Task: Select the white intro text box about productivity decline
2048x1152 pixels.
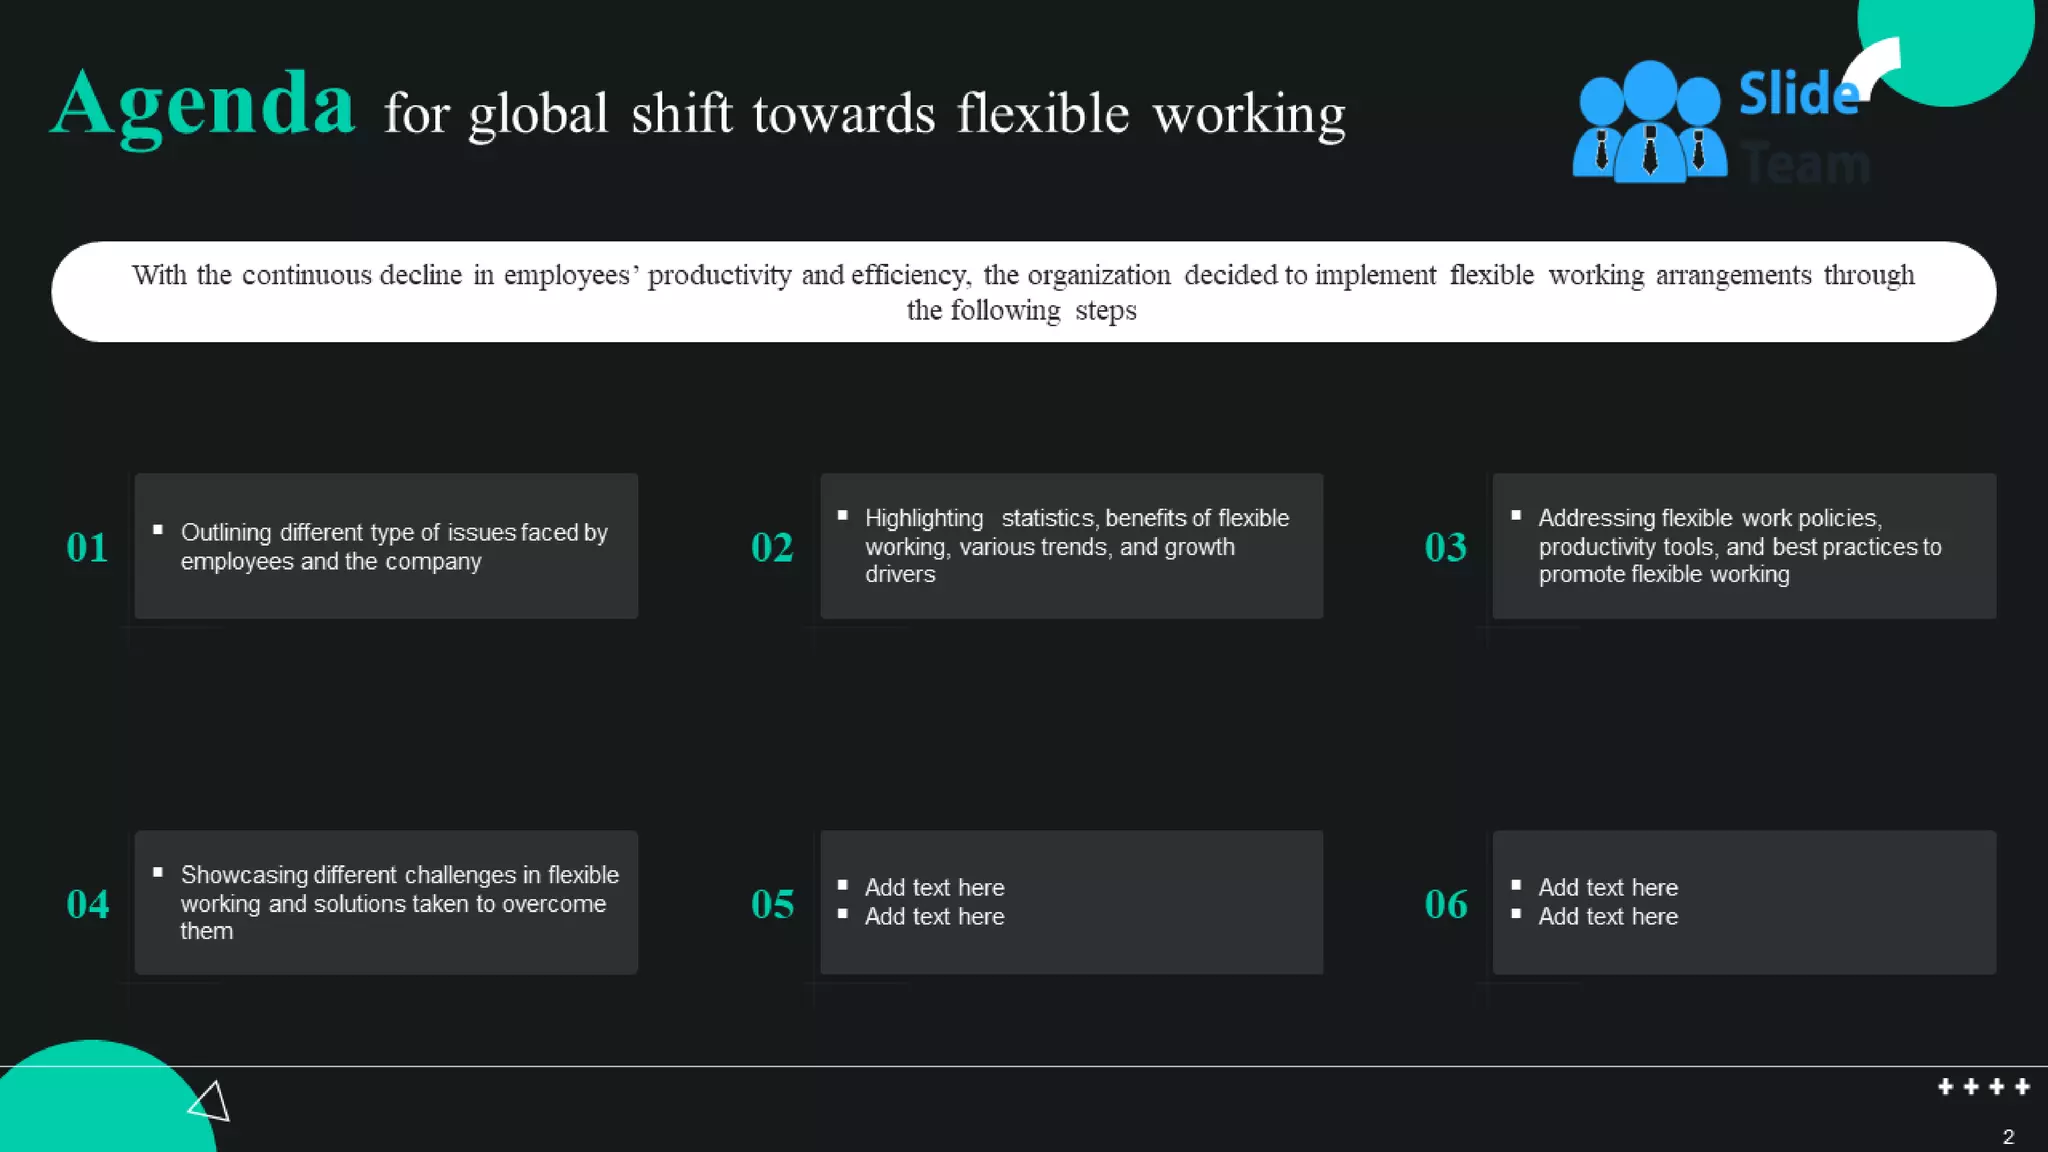Action: [1023, 292]
